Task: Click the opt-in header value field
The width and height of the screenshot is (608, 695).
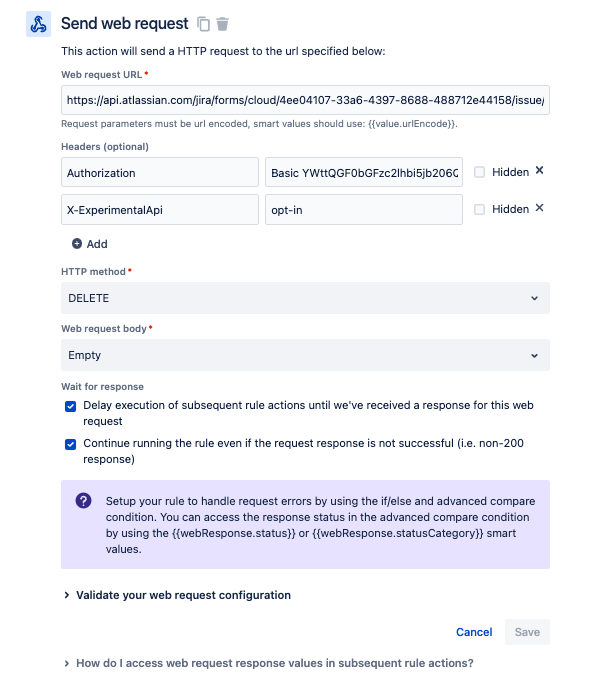Action: [363, 209]
